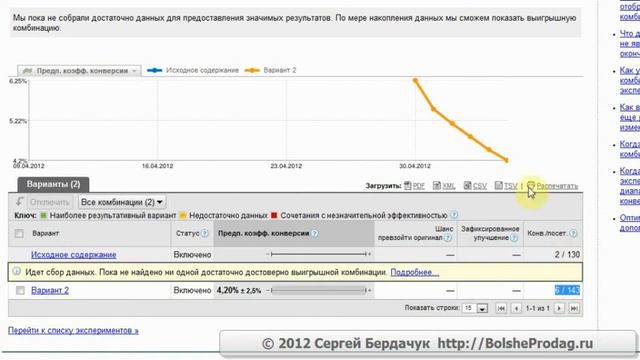The image size is (640, 360).
Task: Click help icon next to key legend
Action: pyautogui.click(x=454, y=215)
